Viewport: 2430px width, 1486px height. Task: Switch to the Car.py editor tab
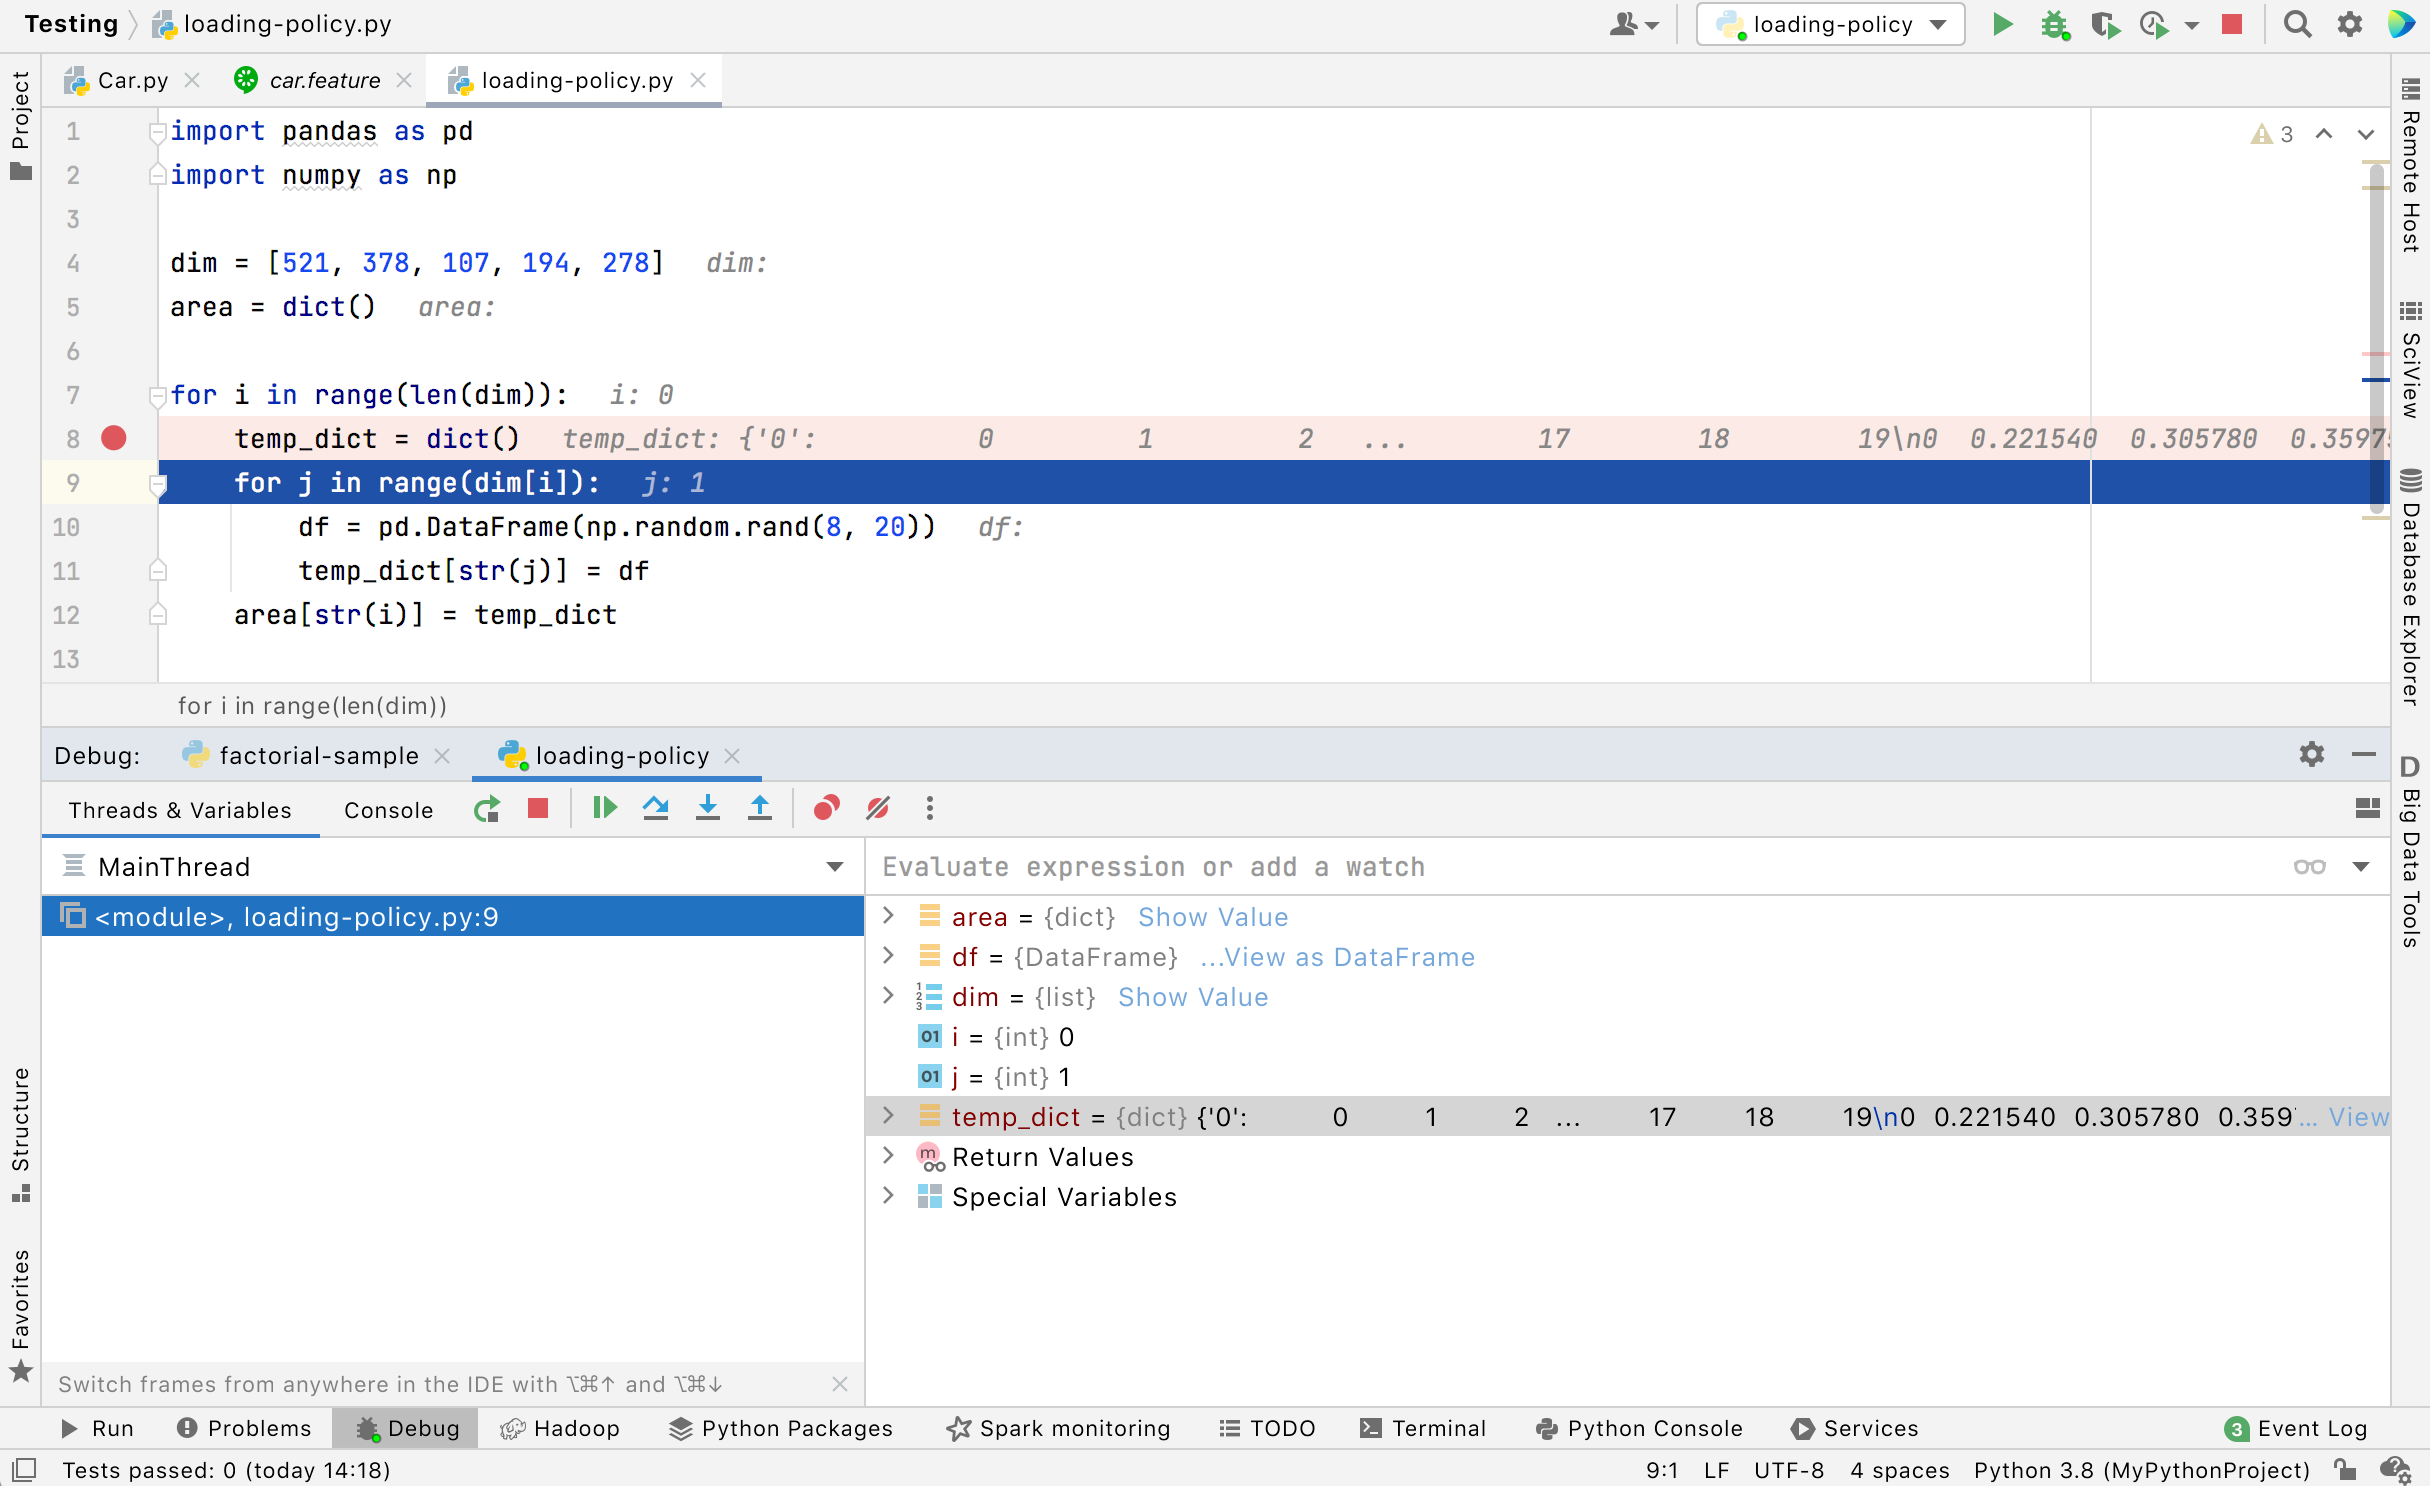pos(132,80)
